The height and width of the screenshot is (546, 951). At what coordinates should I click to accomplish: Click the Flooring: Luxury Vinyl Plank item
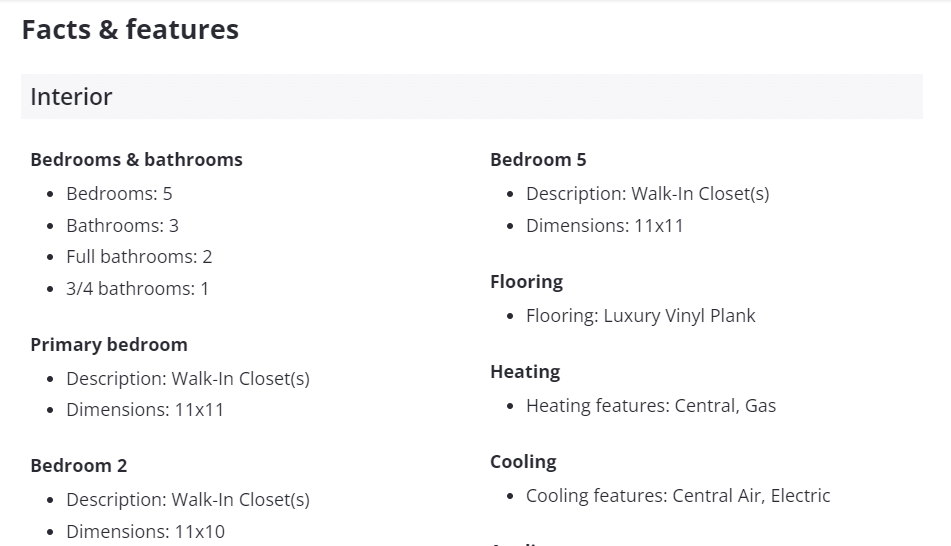pyautogui.click(x=640, y=316)
